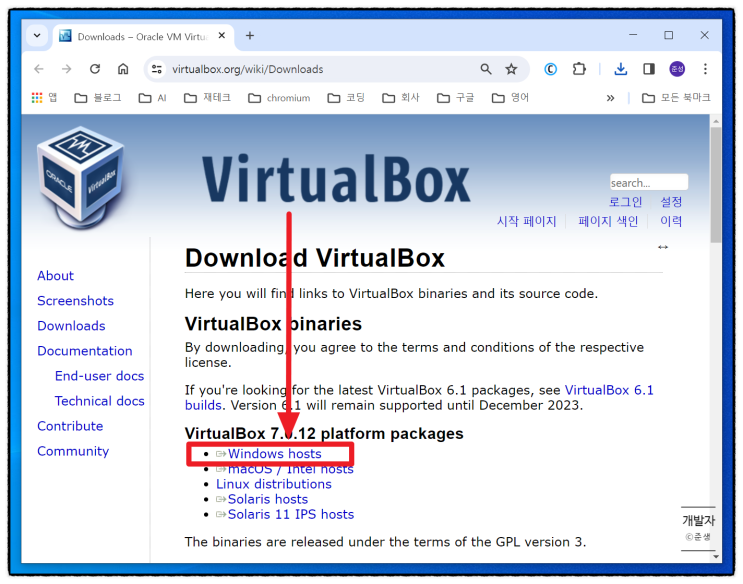Follow the VirtualBox 6.1 builds link
Screen dimensions: 743x584
609,391
